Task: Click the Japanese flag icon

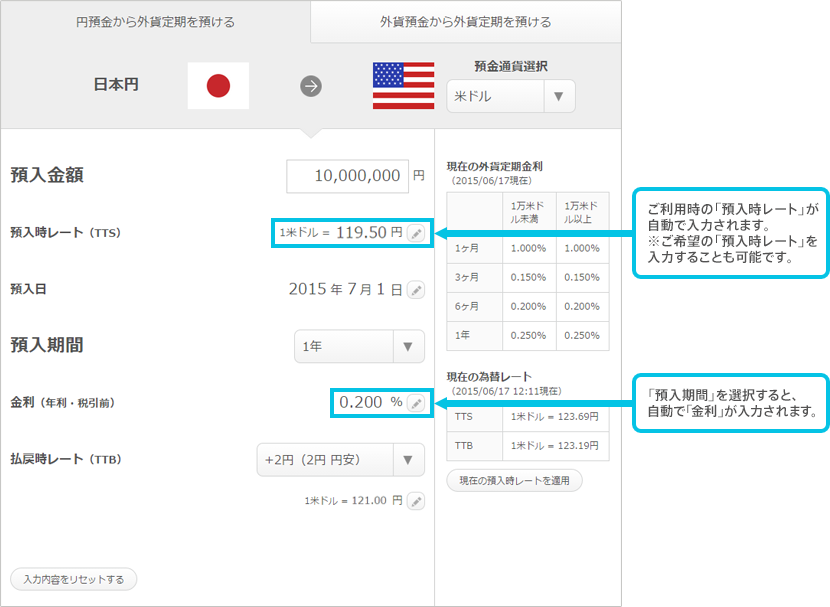Action: (x=218, y=86)
